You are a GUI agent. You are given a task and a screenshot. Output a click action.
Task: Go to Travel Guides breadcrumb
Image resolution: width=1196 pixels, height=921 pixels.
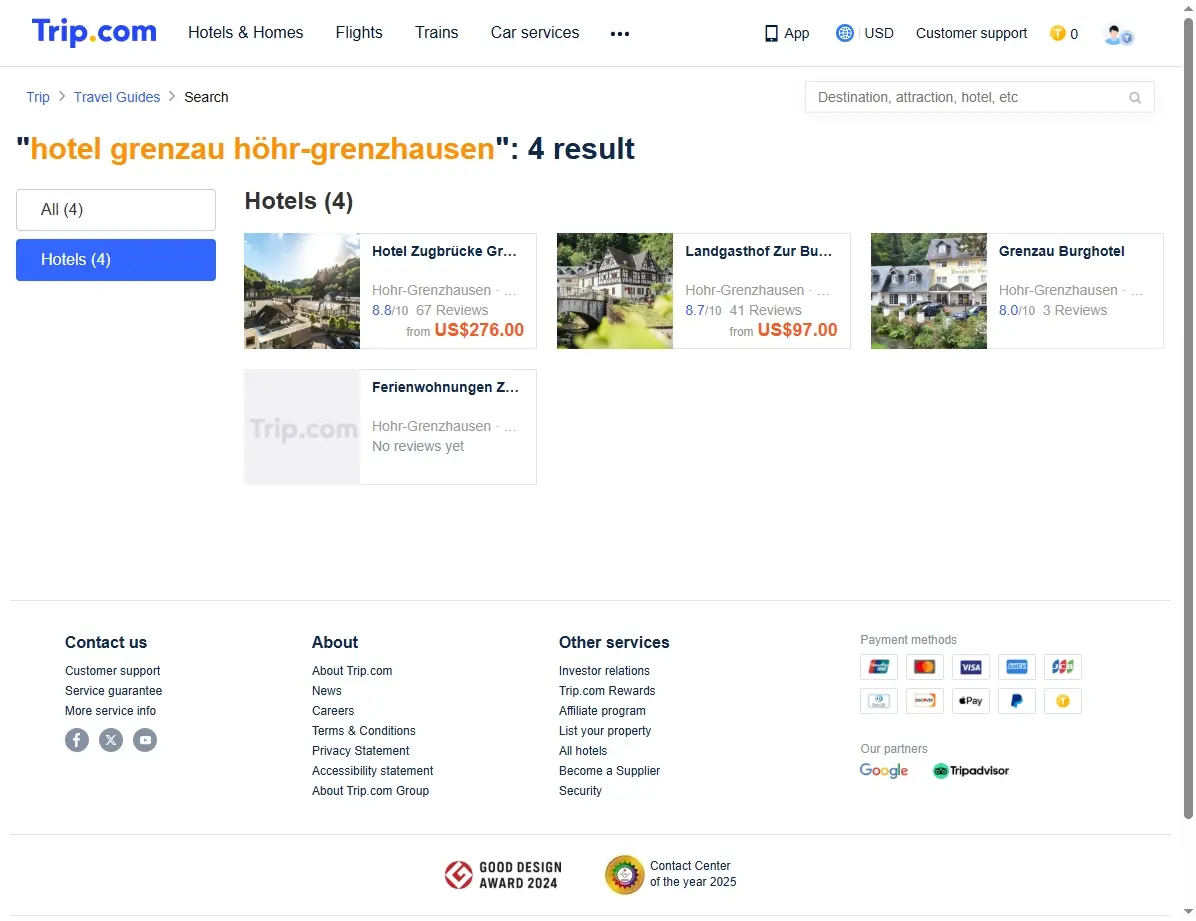pyautogui.click(x=117, y=97)
